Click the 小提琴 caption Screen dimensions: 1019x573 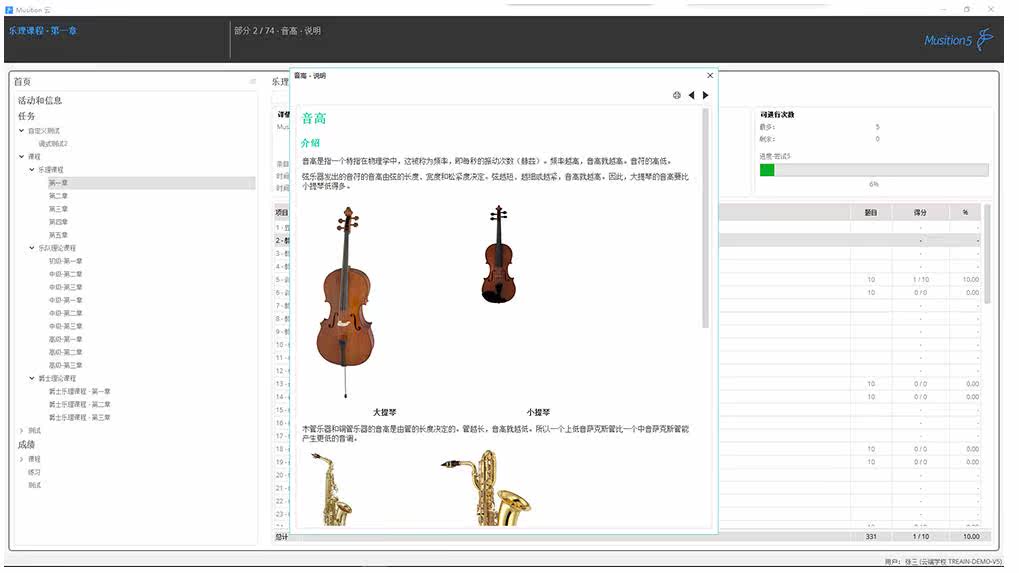(538, 413)
